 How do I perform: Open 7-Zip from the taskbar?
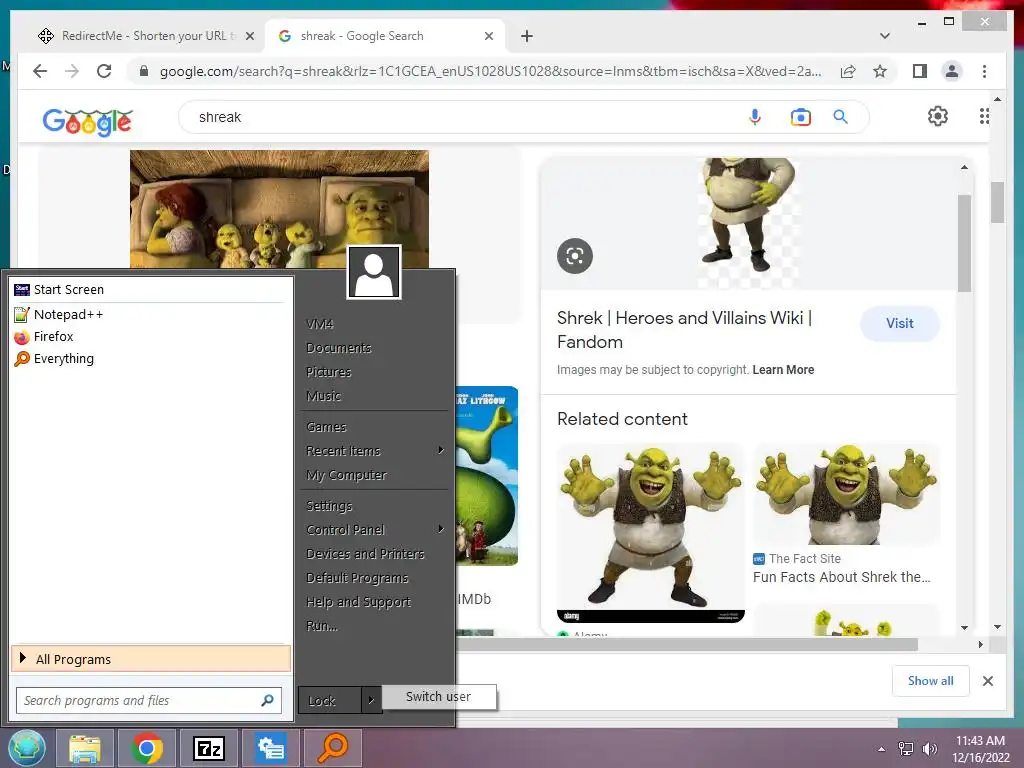pyautogui.click(x=209, y=748)
